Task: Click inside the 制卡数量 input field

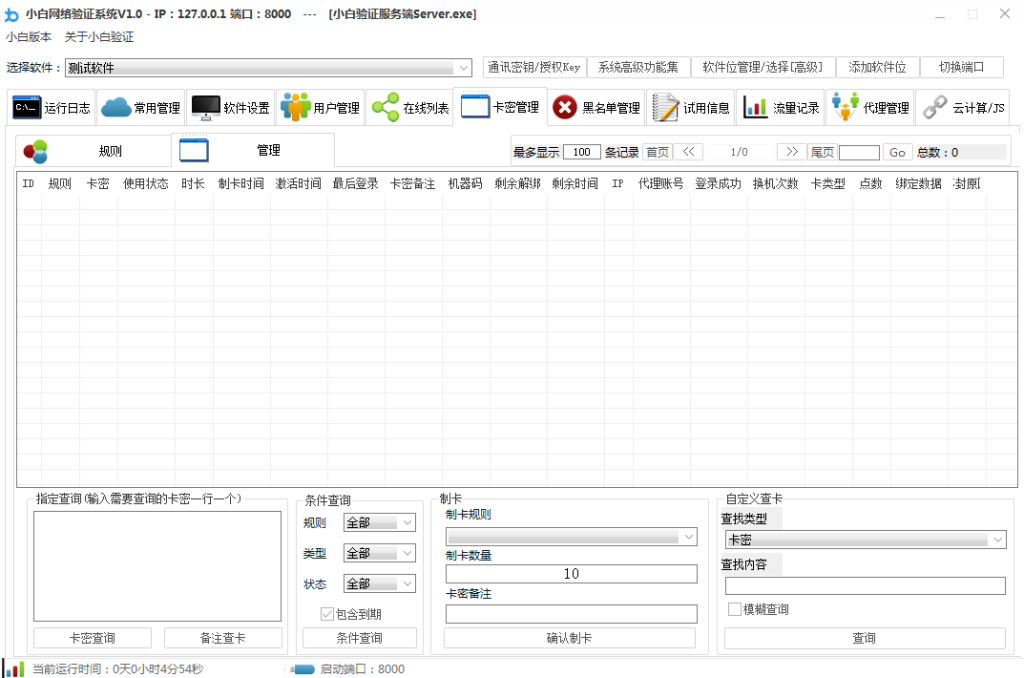Action: [x=571, y=573]
